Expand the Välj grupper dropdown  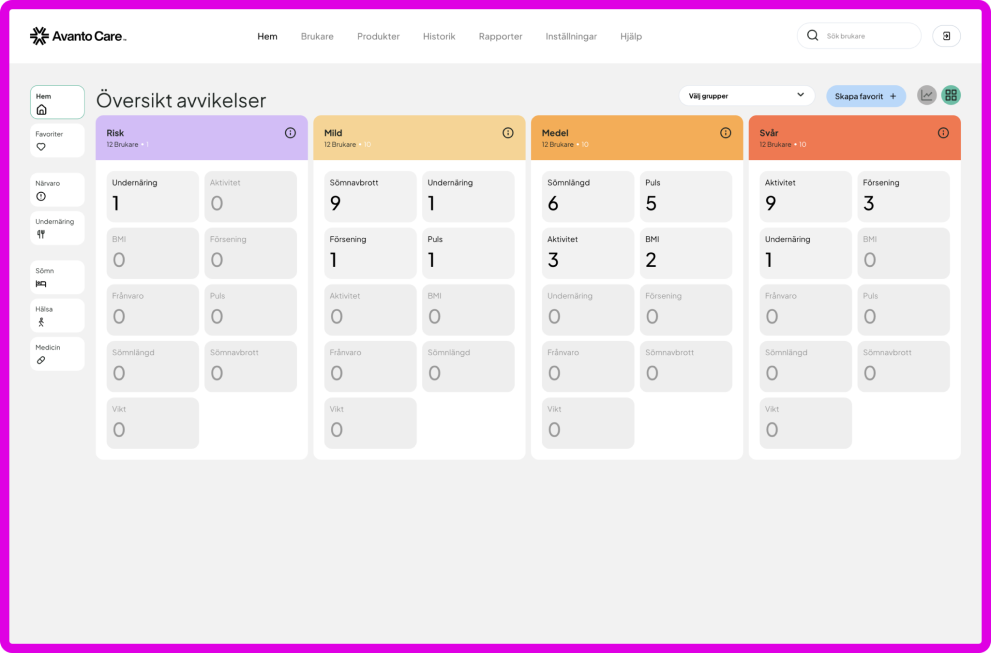pos(746,95)
